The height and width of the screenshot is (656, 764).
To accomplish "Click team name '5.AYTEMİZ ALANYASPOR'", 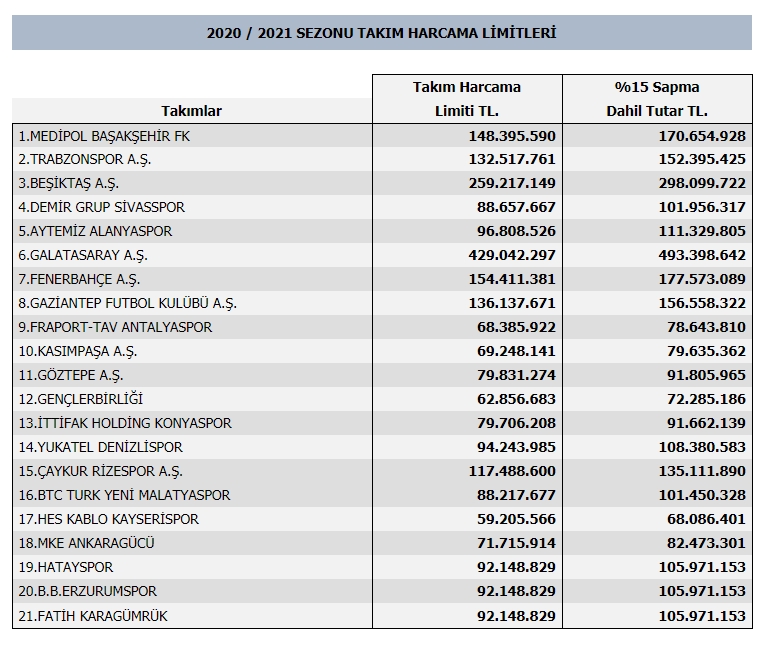I will click(x=96, y=231).
